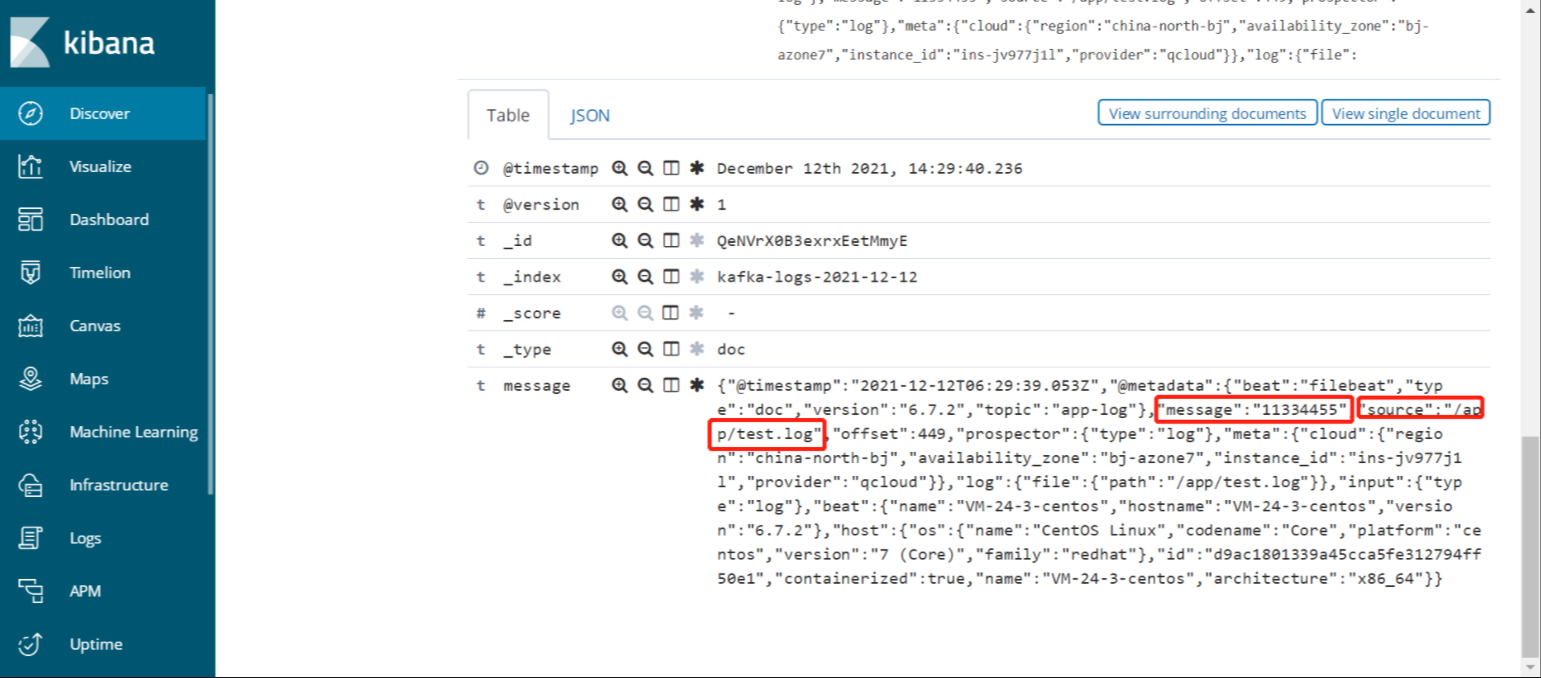Open Discover from the sidebar
The width and height of the screenshot is (1541, 678).
pyautogui.click(x=103, y=113)
